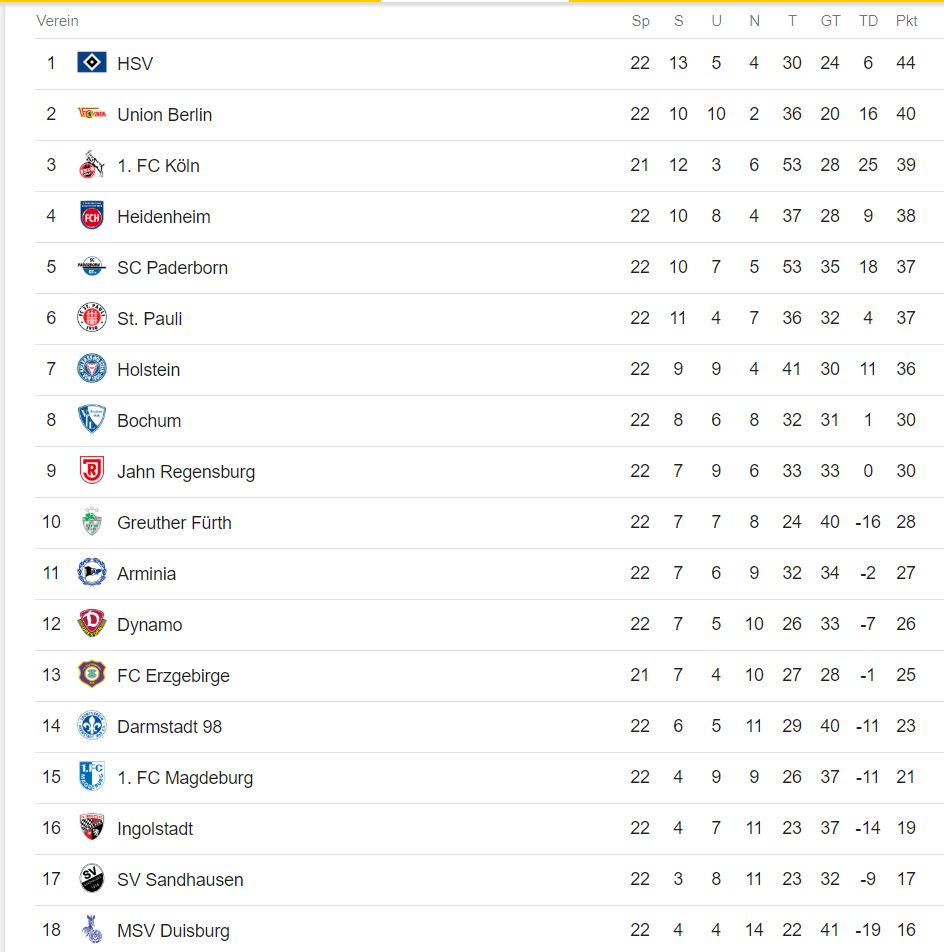Open the FC Erzgebirge team link
This screenshot has height=952, width=944.
pos(173,676)
